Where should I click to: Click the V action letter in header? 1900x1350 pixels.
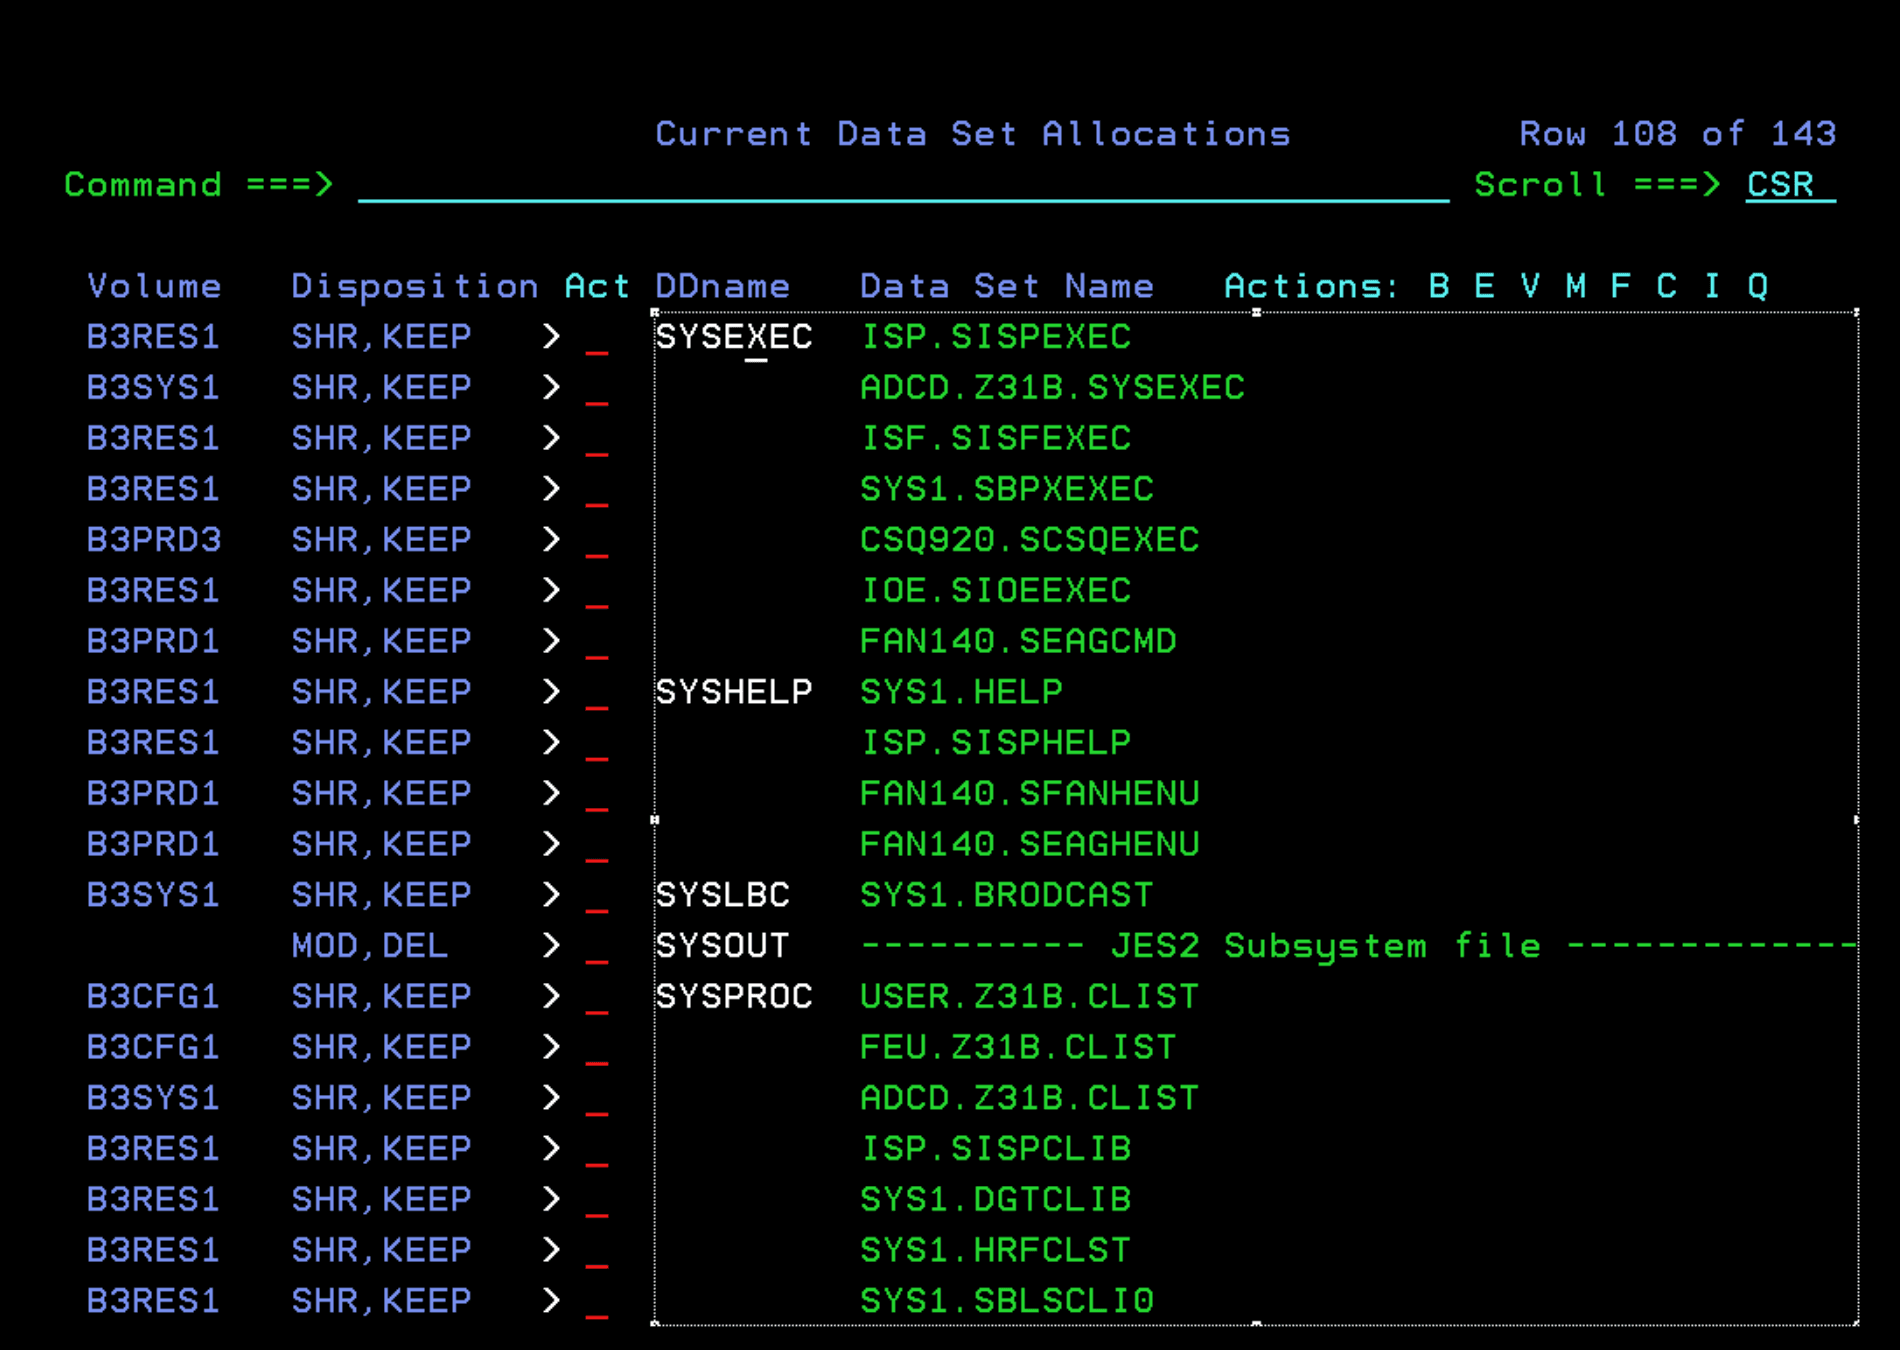point(1530,287)
